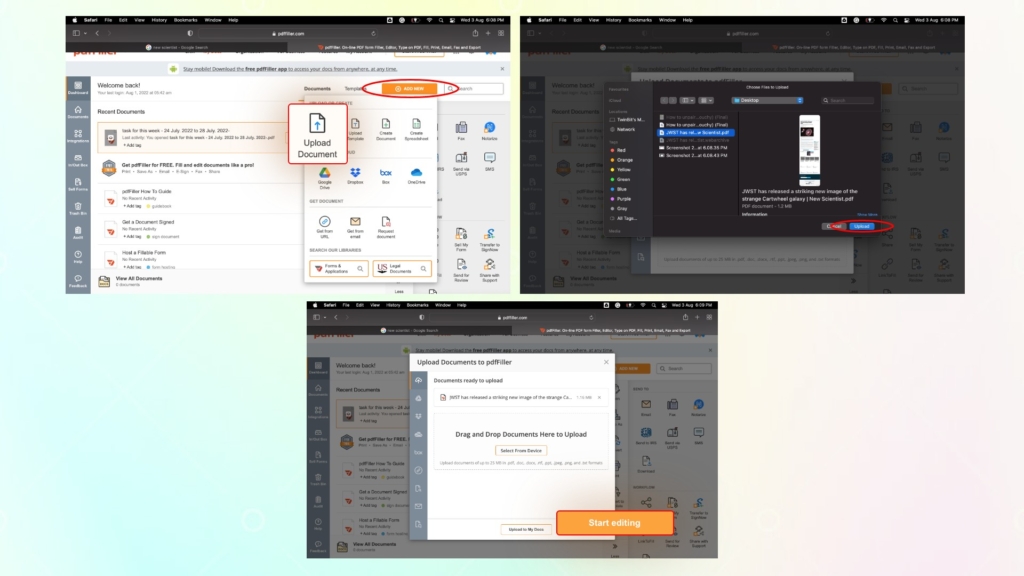Close the Upload Documents to pdfFiller dialog
The image size is (1024, 576).
click(x=606, y=362)
